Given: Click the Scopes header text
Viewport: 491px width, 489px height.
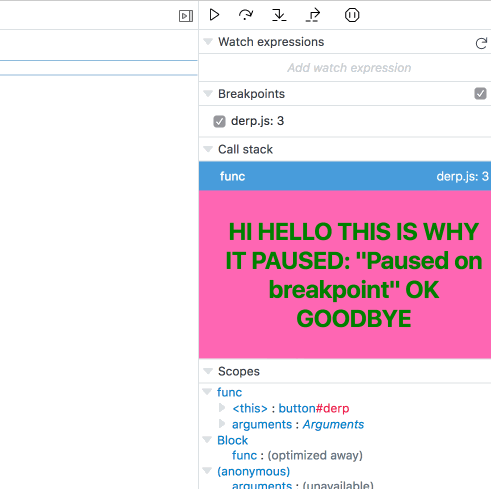Looking at the screenshot, I should pyautogui.click(x=239, y=371).
